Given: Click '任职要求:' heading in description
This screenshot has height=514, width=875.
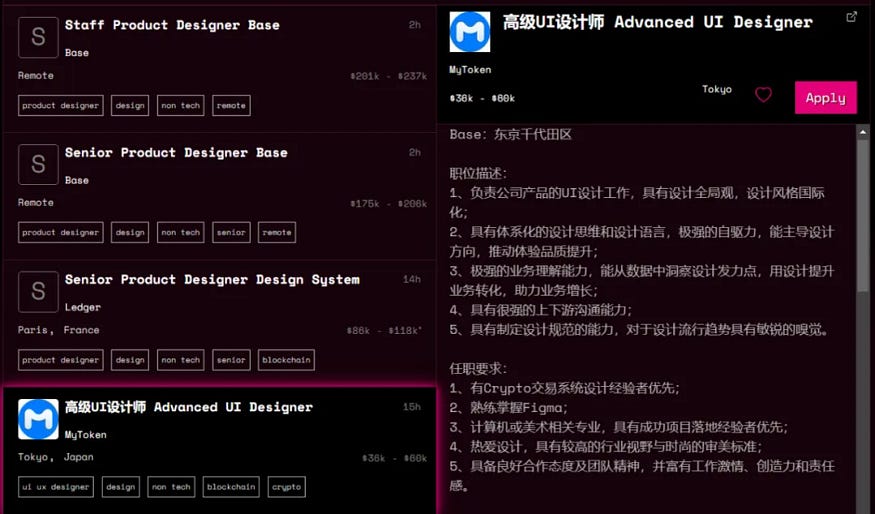Looking at the screenshot, I should pos(478,368).
